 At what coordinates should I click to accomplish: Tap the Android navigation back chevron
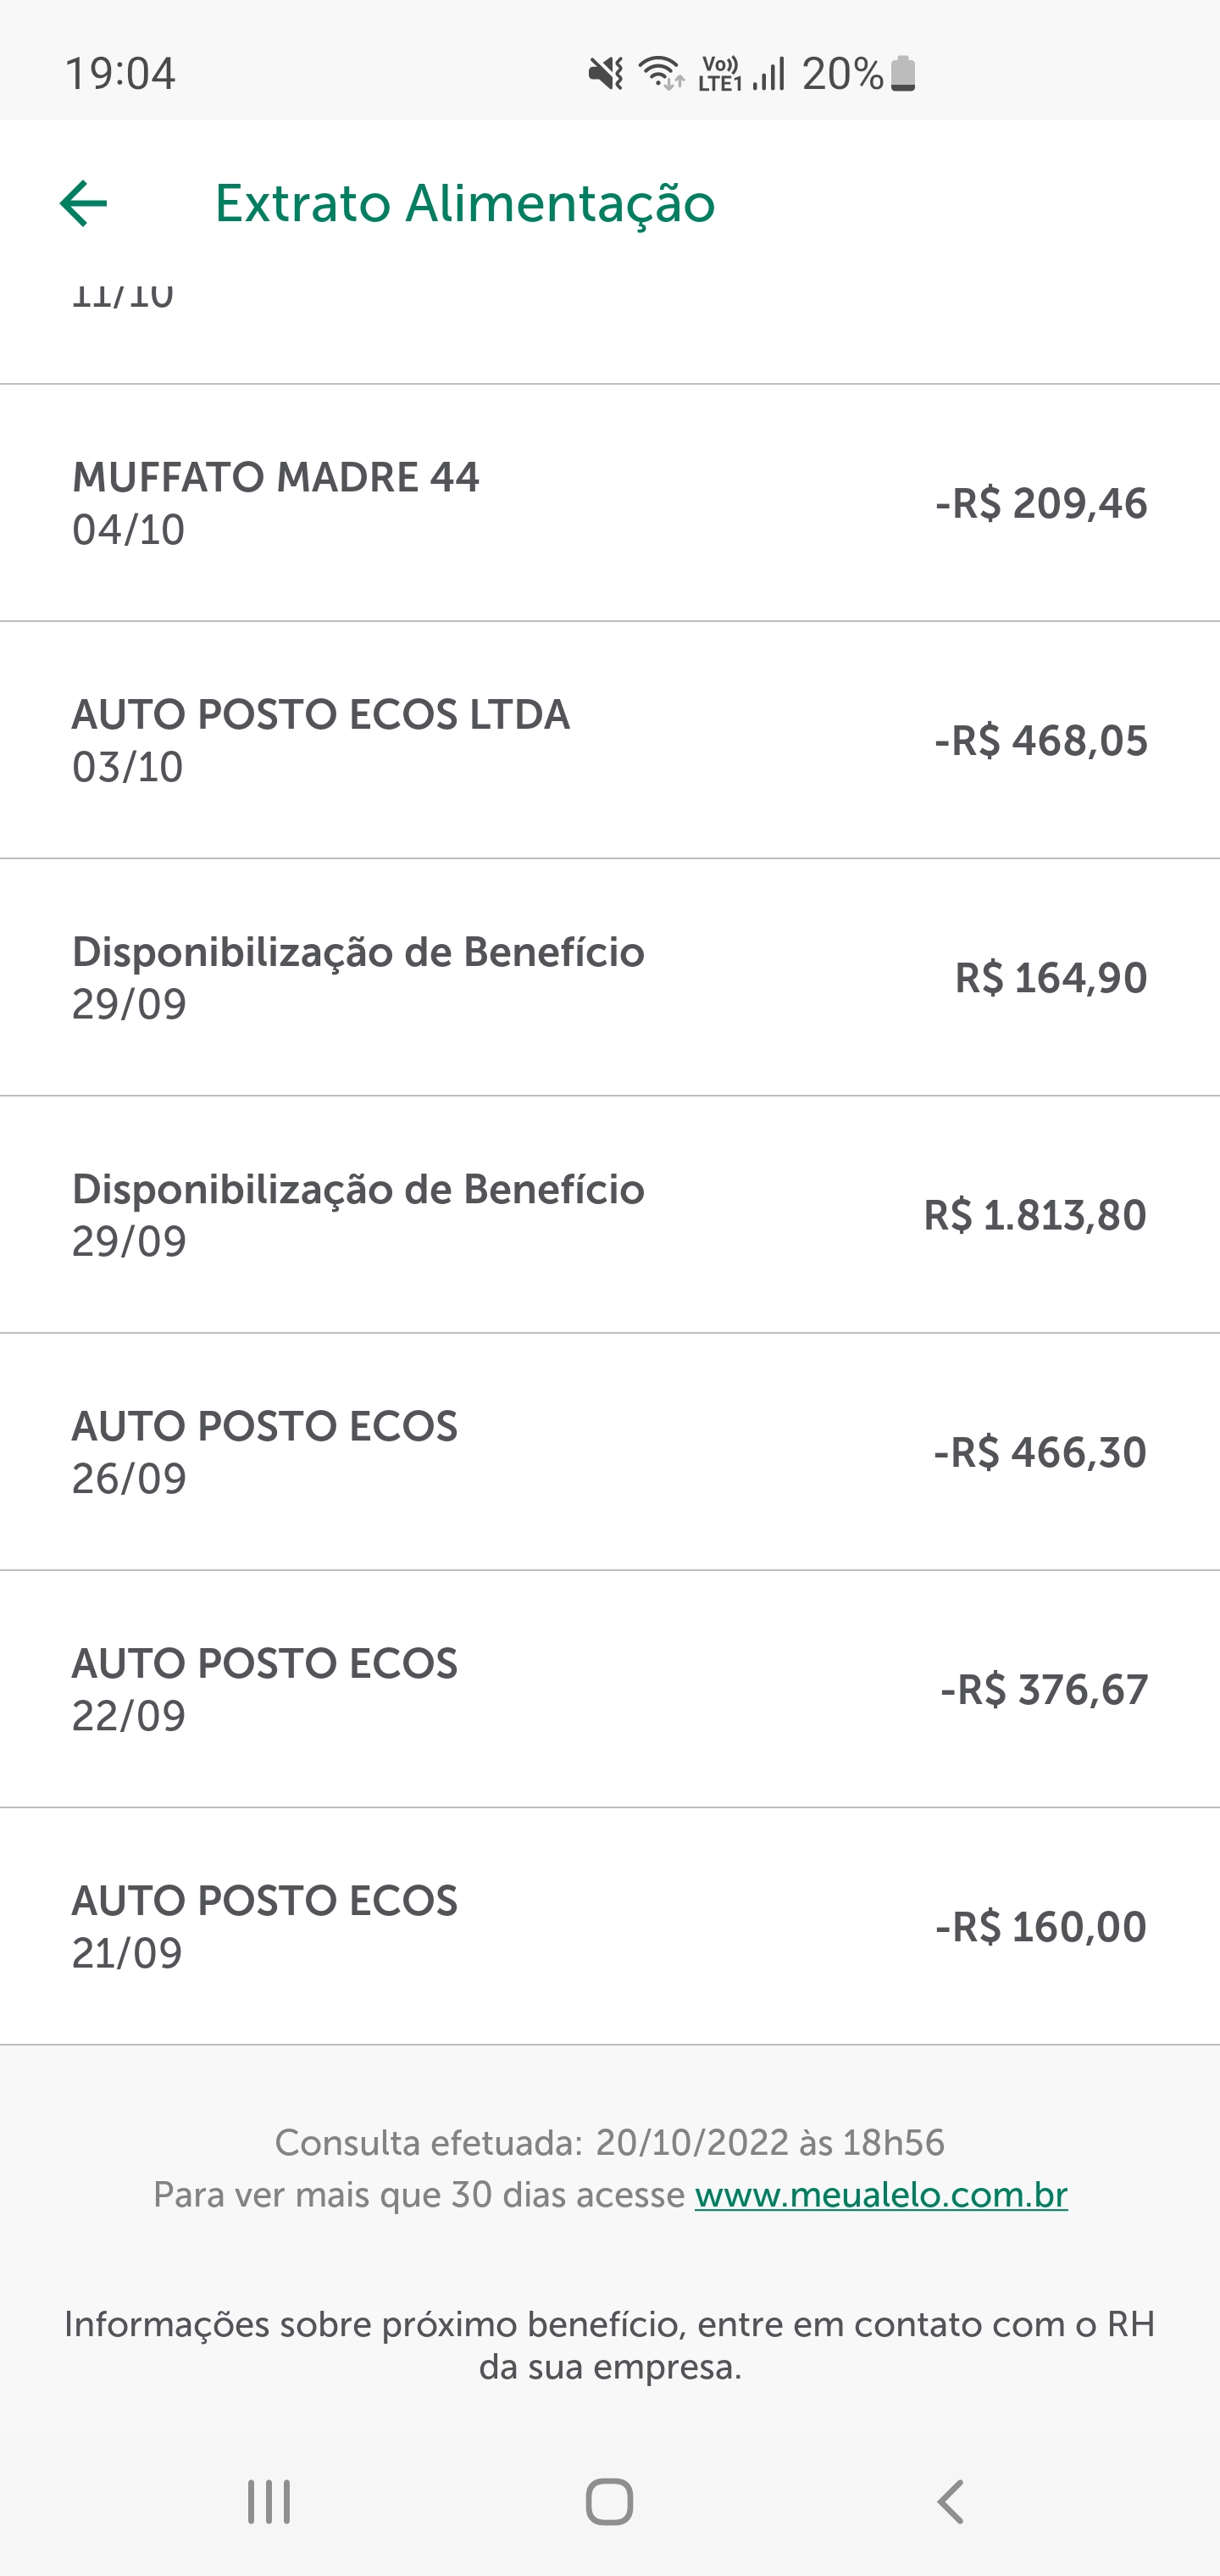950,2501
